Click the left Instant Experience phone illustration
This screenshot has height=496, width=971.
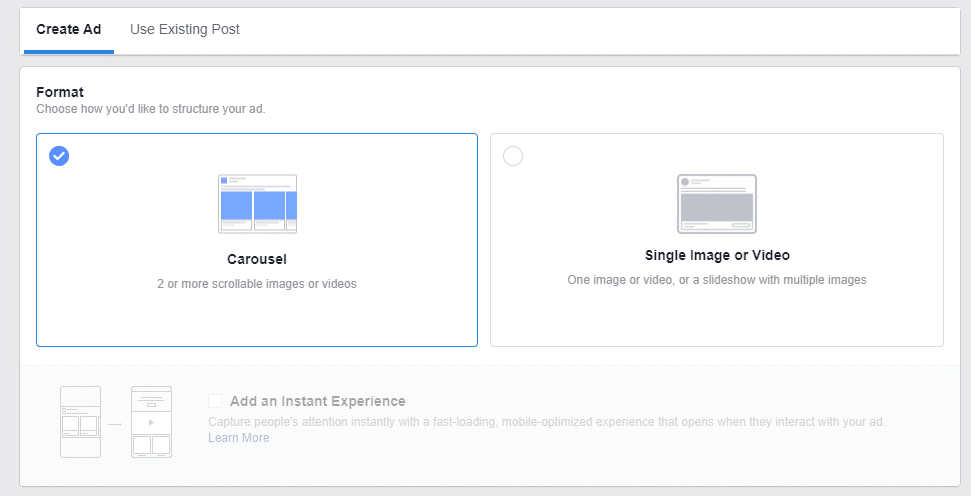80,422
